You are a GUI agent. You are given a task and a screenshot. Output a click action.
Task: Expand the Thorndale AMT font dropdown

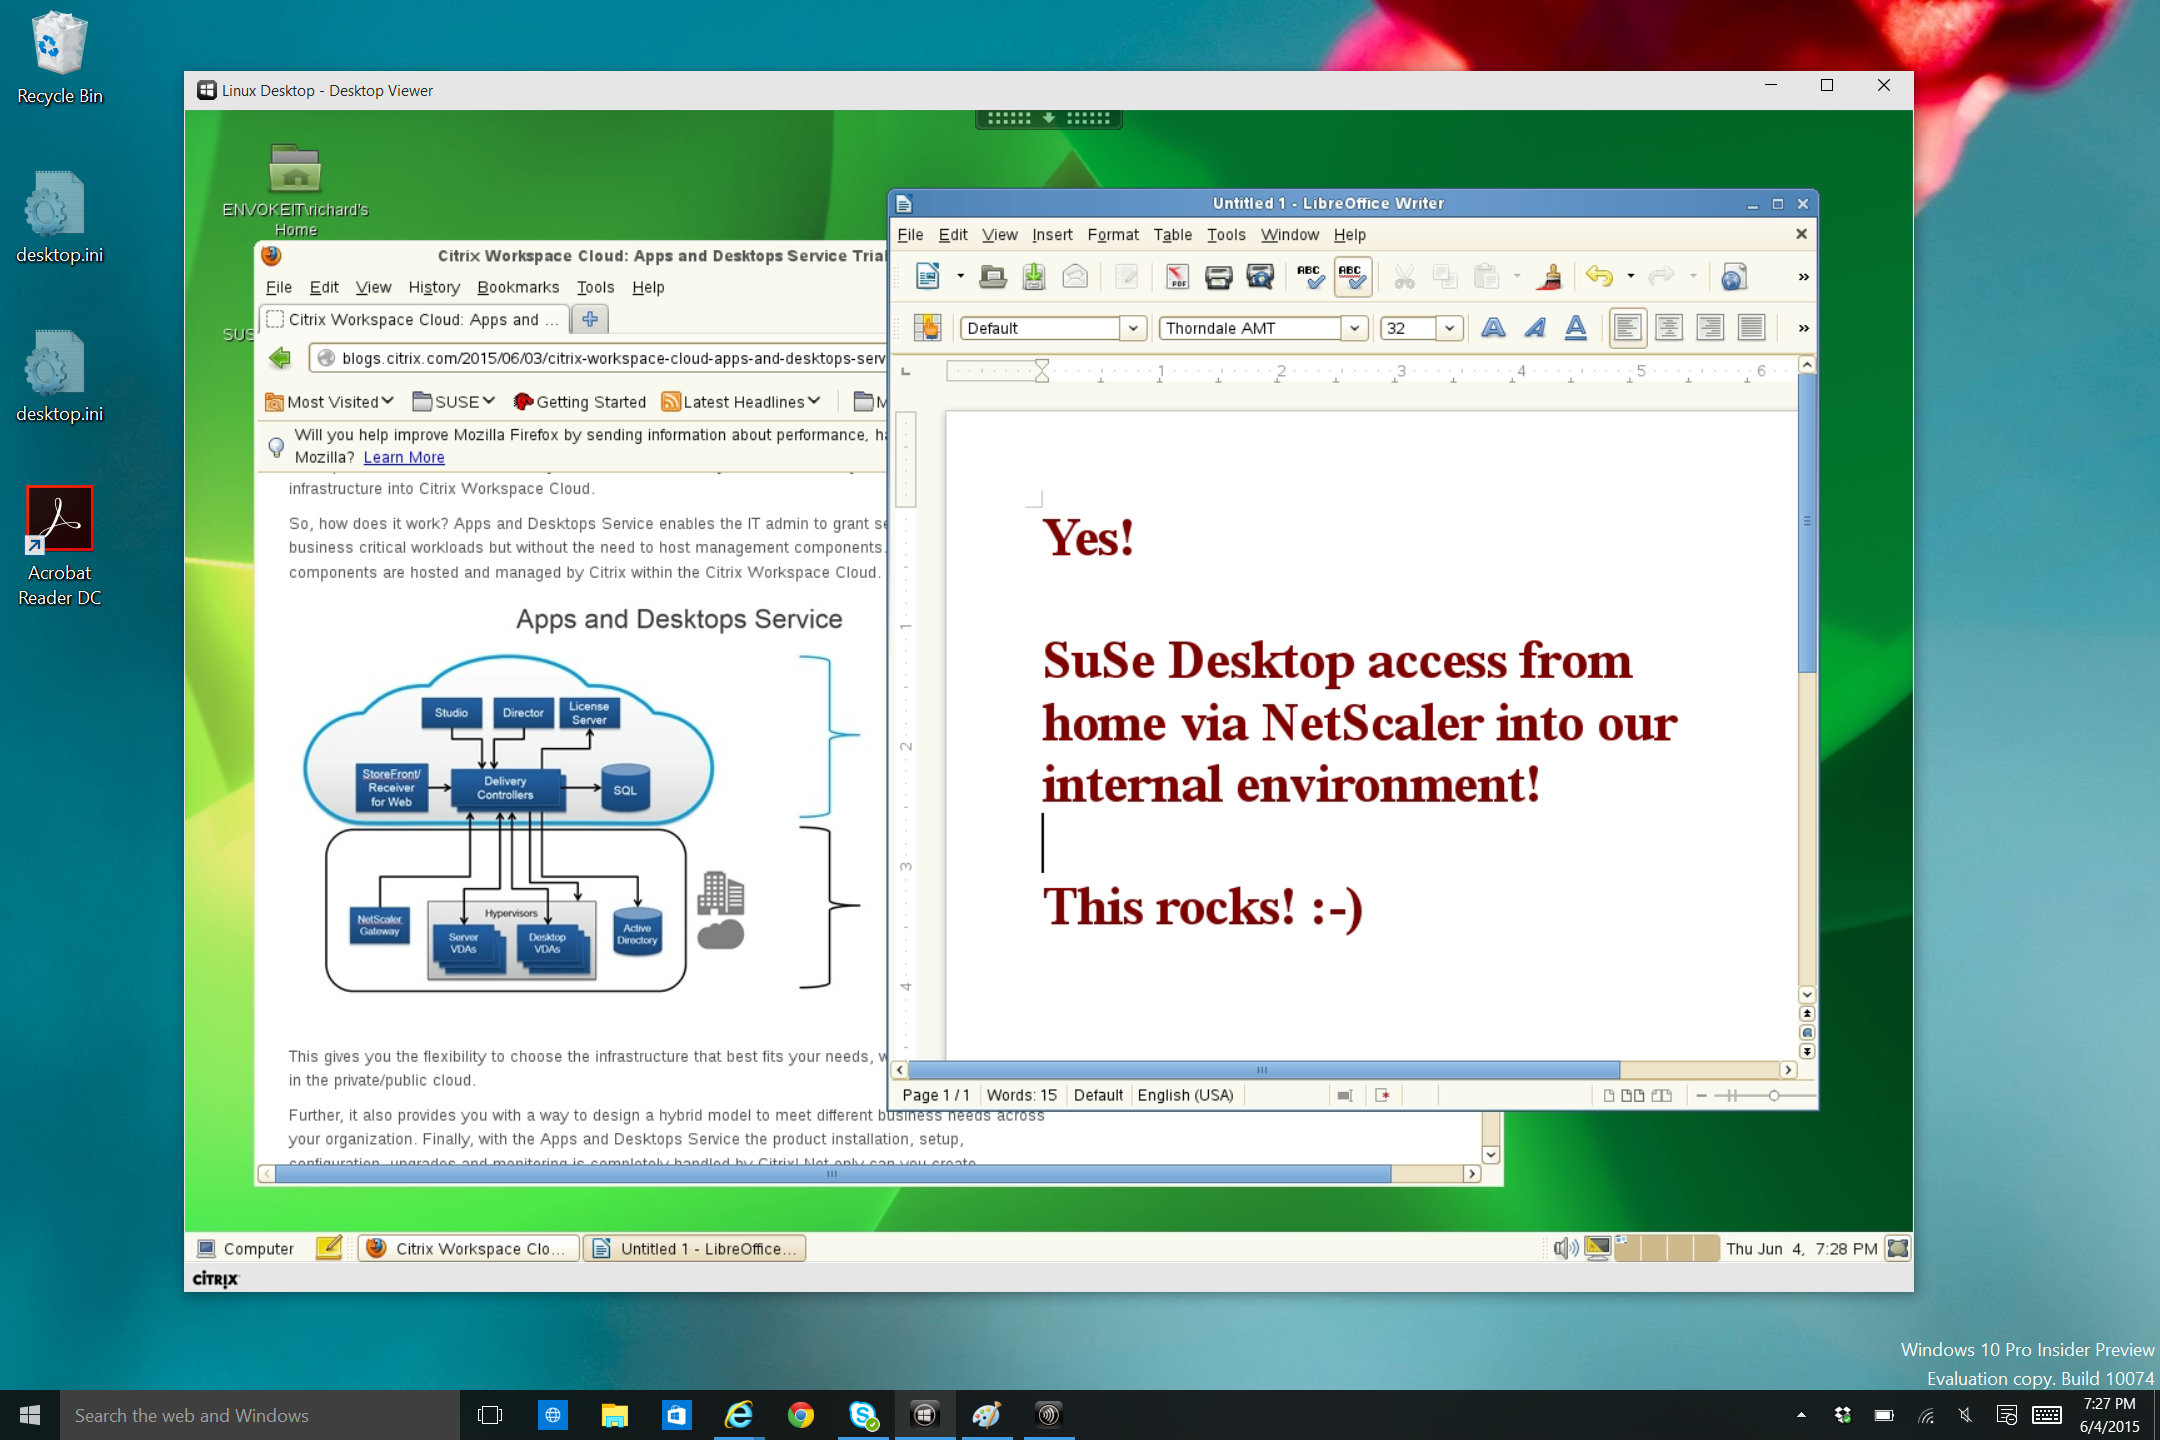pyautogui.click(x=1354, y=328)
